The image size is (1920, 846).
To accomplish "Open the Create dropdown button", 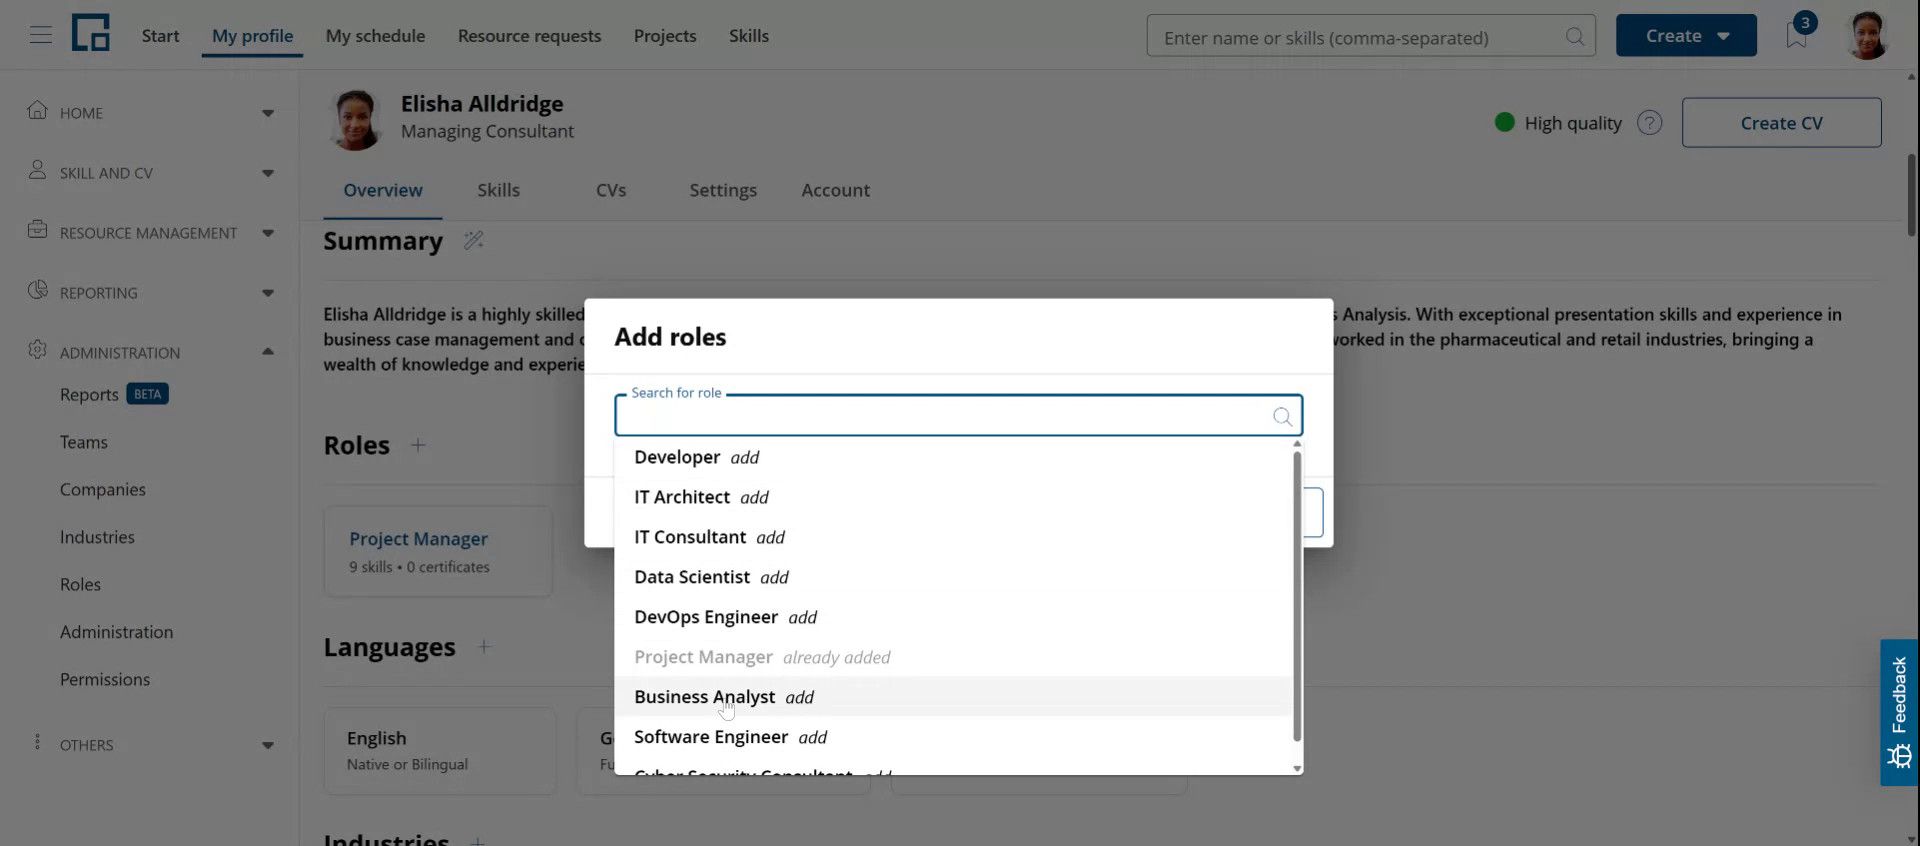I will [1686, 36].
